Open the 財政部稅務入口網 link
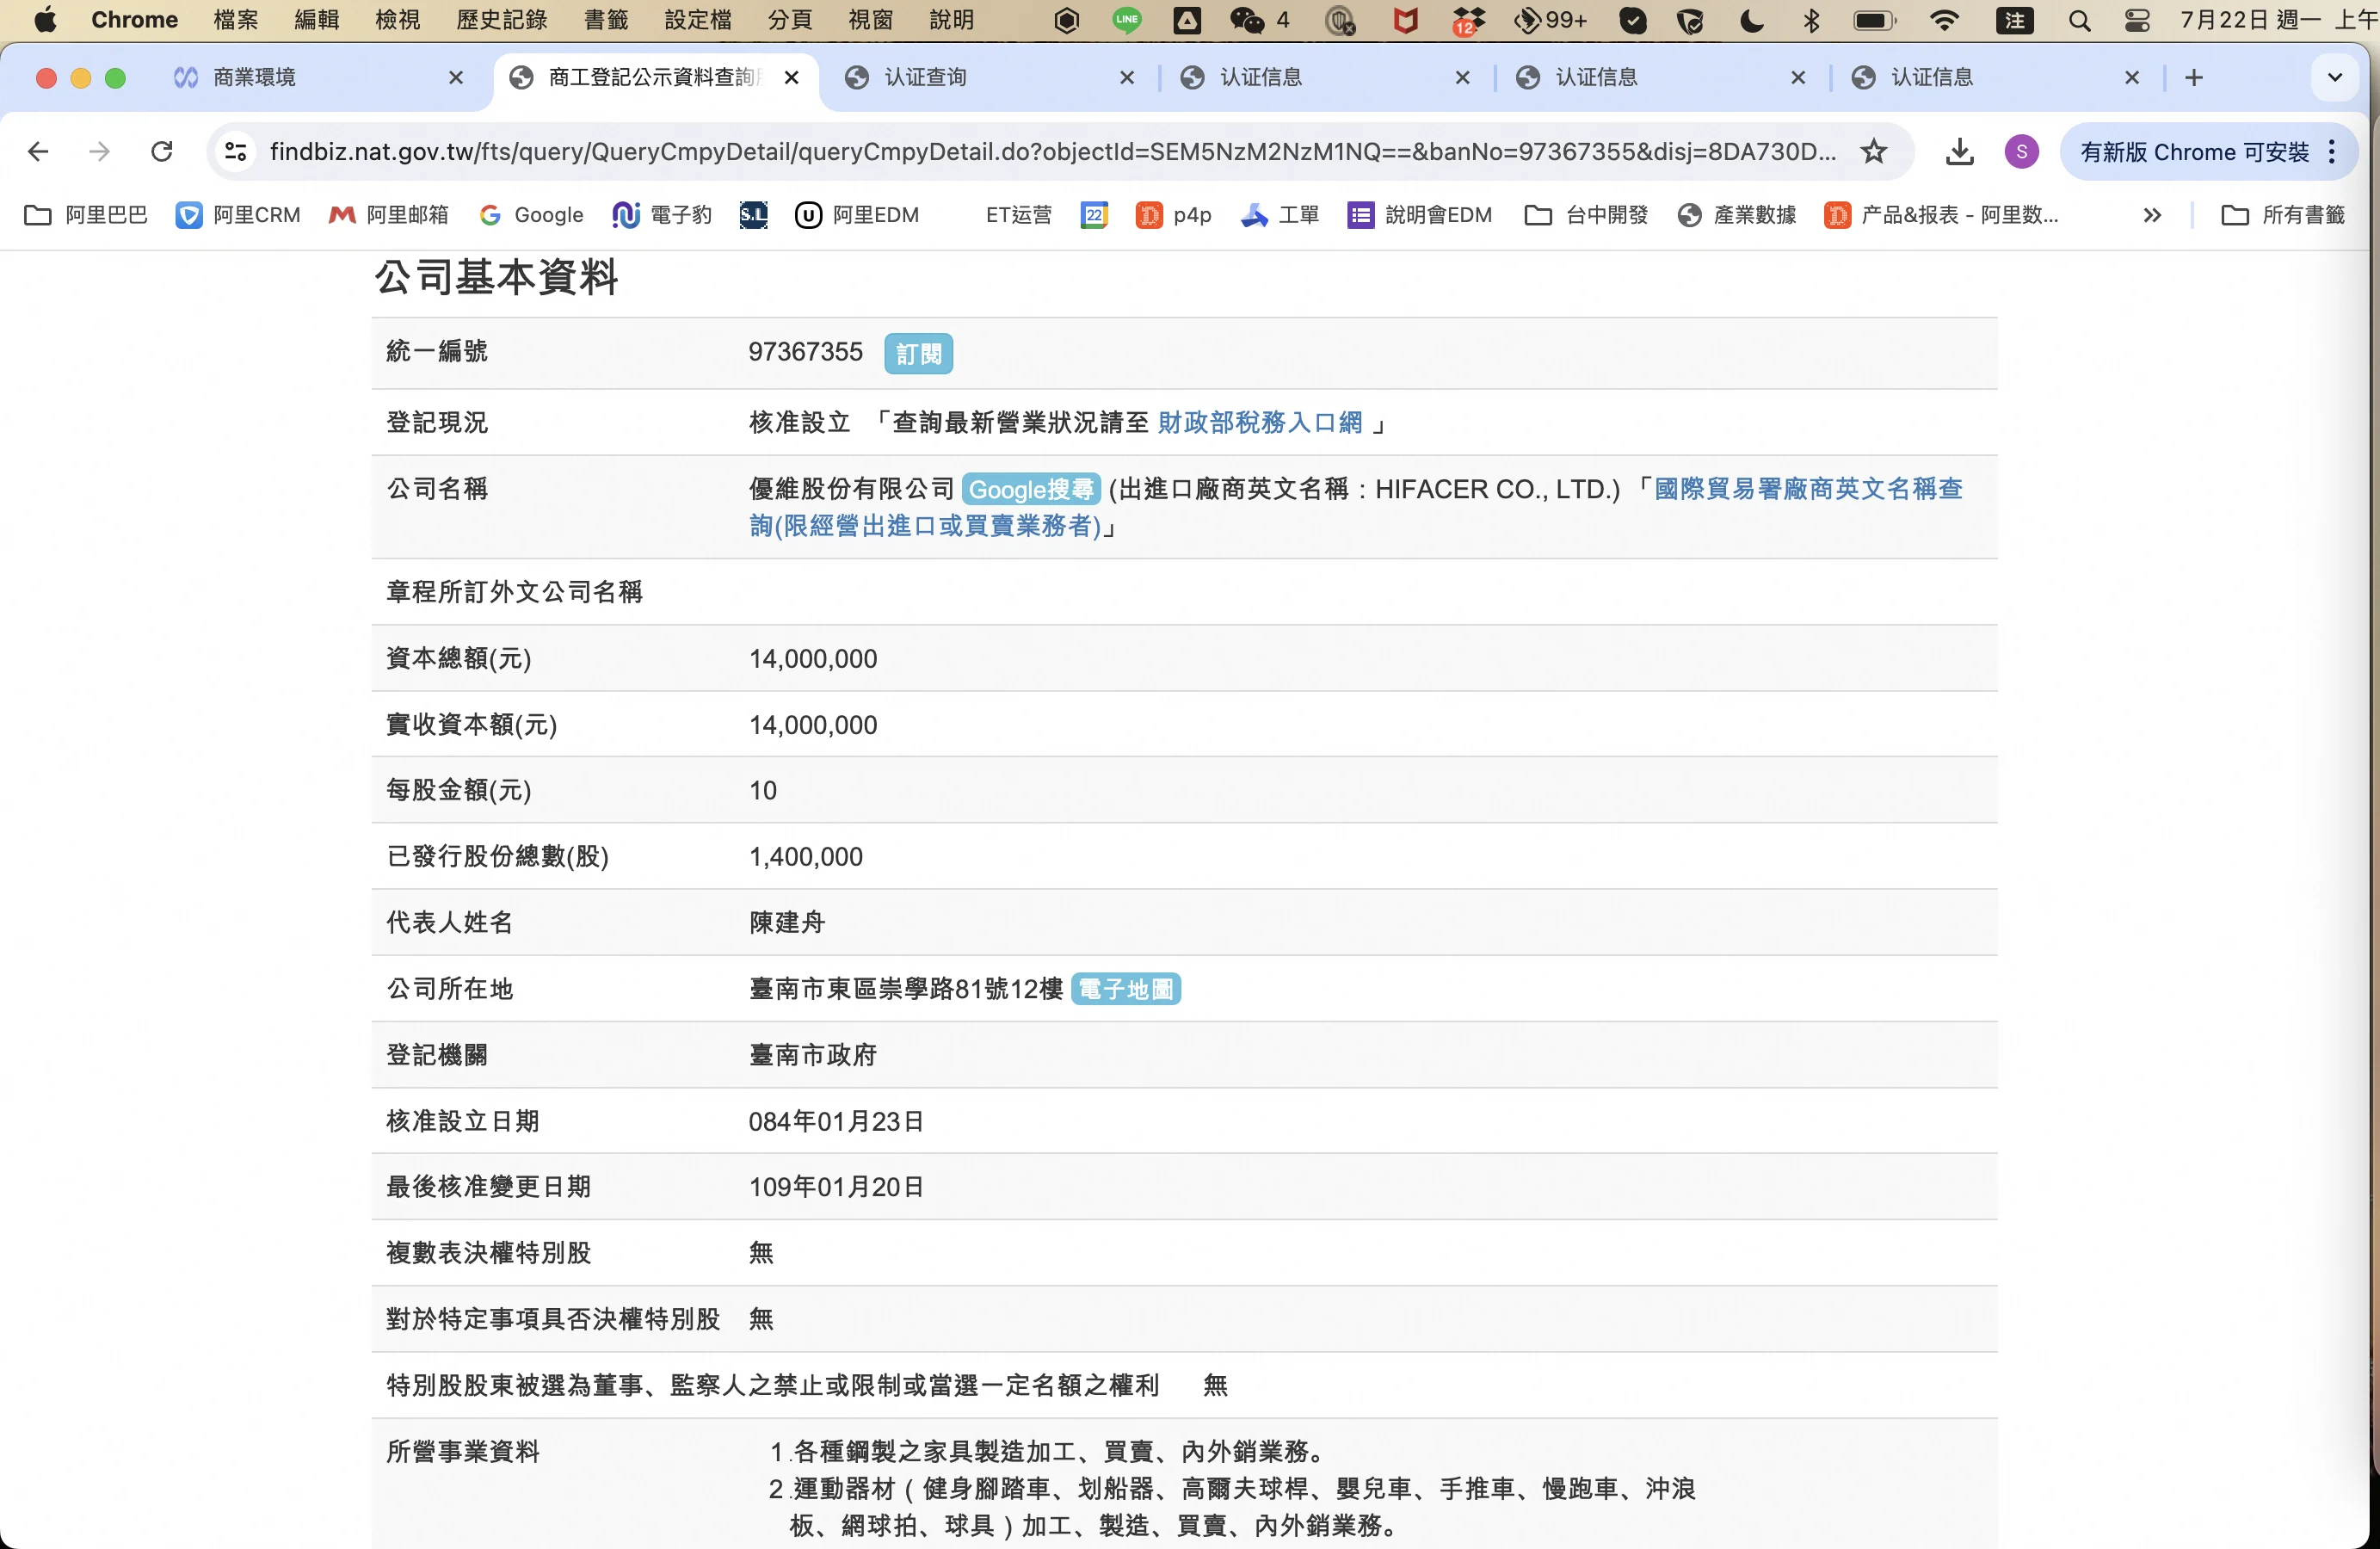Screen dimensions: 2380x1549 pos(1259,422)
